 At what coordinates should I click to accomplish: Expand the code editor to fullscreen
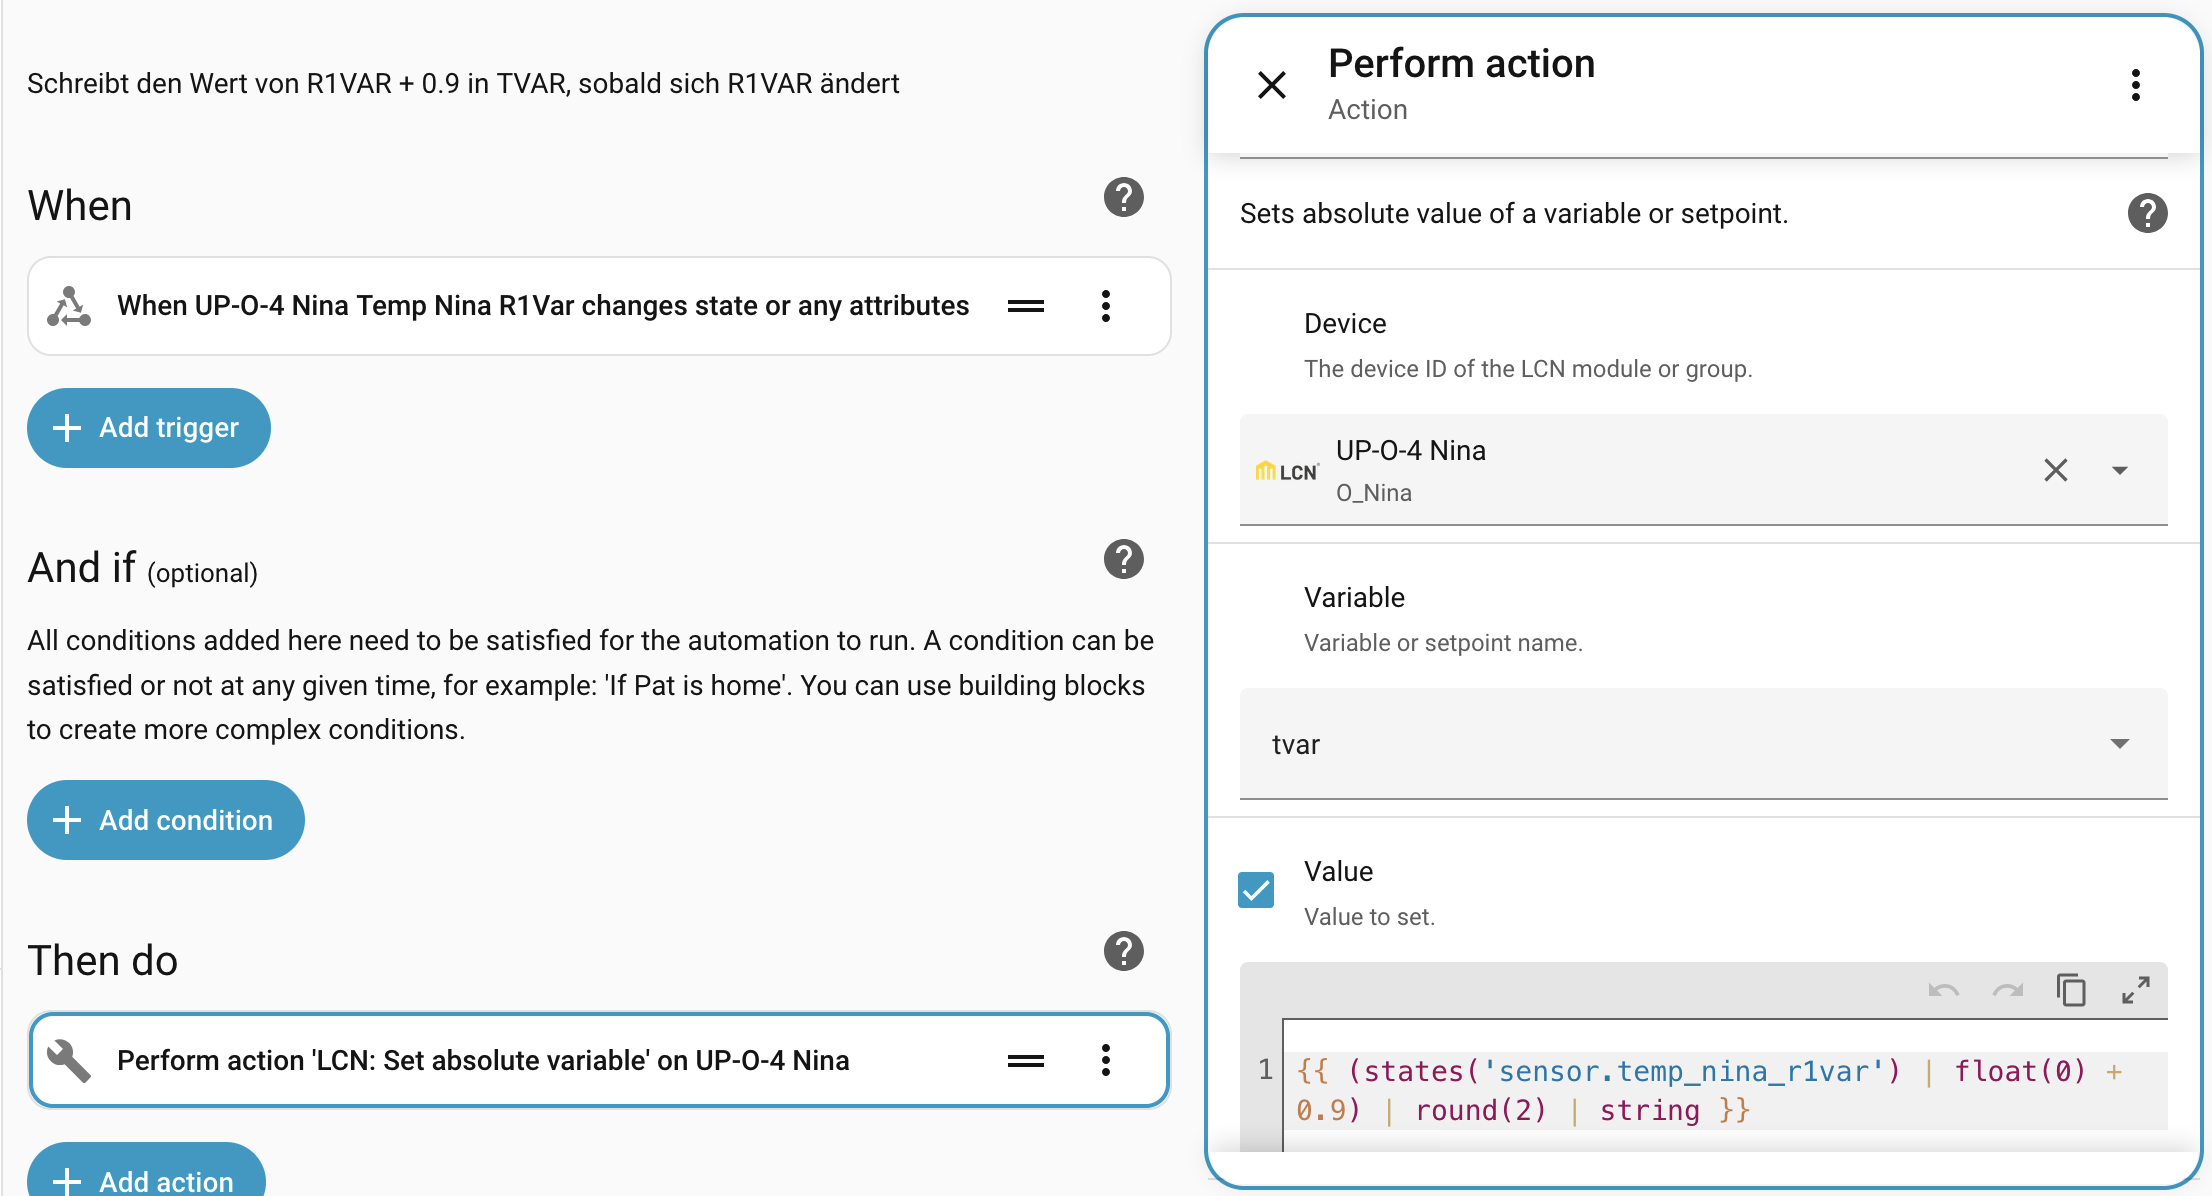click(2135, 990)
